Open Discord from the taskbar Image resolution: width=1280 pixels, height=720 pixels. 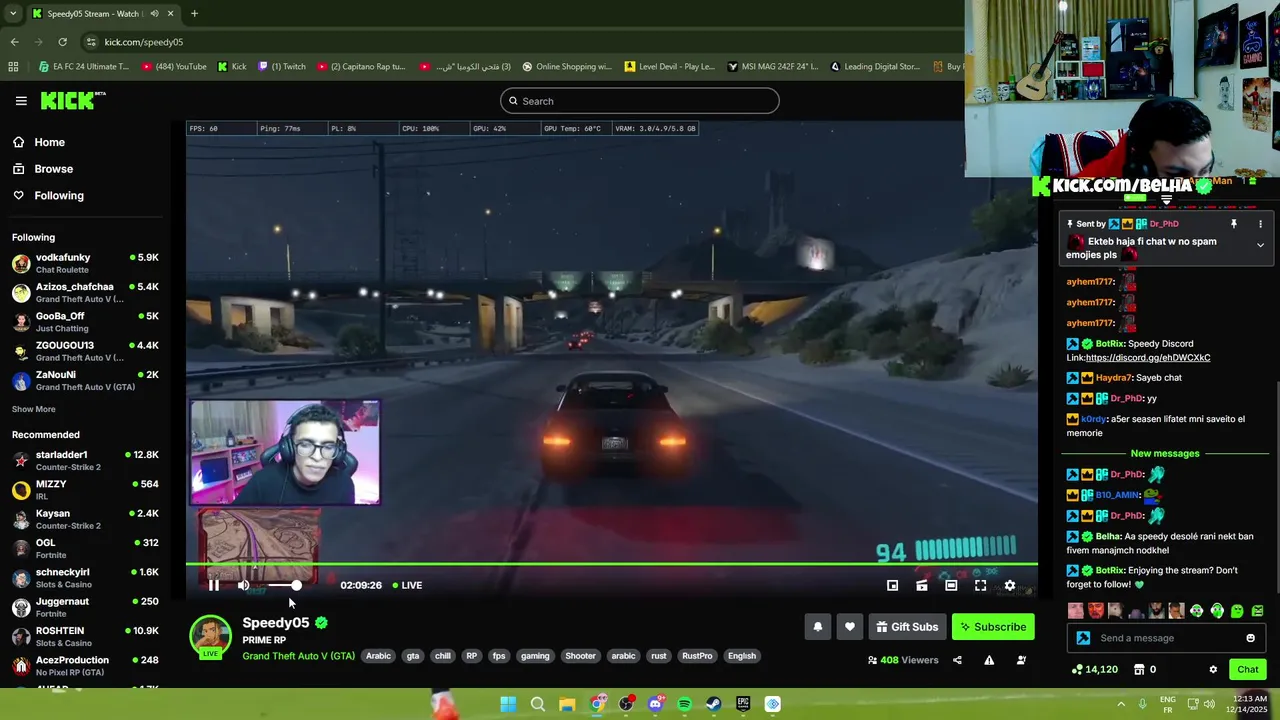[655, 704]
